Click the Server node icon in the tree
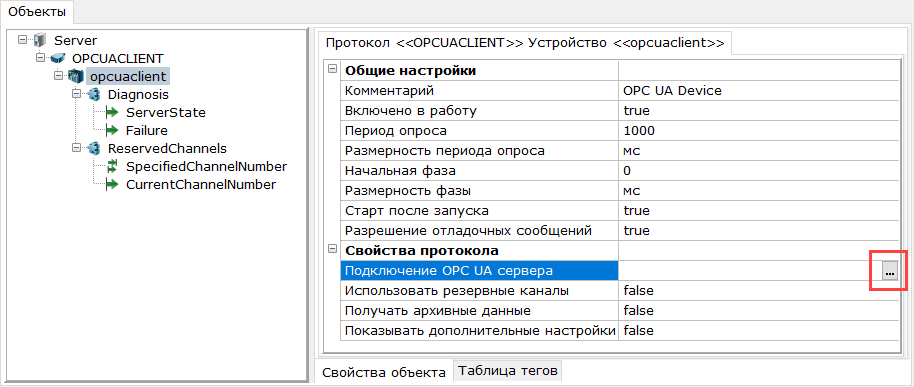The width and height of the screenshot is (914, 387). 40,40
